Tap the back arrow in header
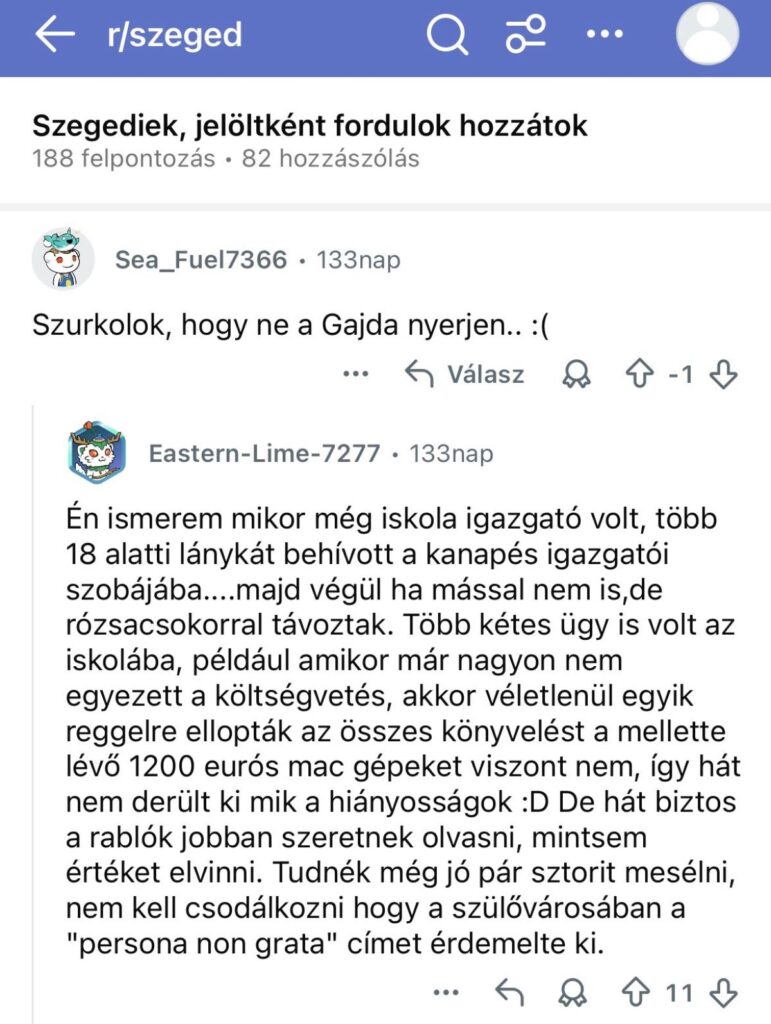 [x=55, y=36]
